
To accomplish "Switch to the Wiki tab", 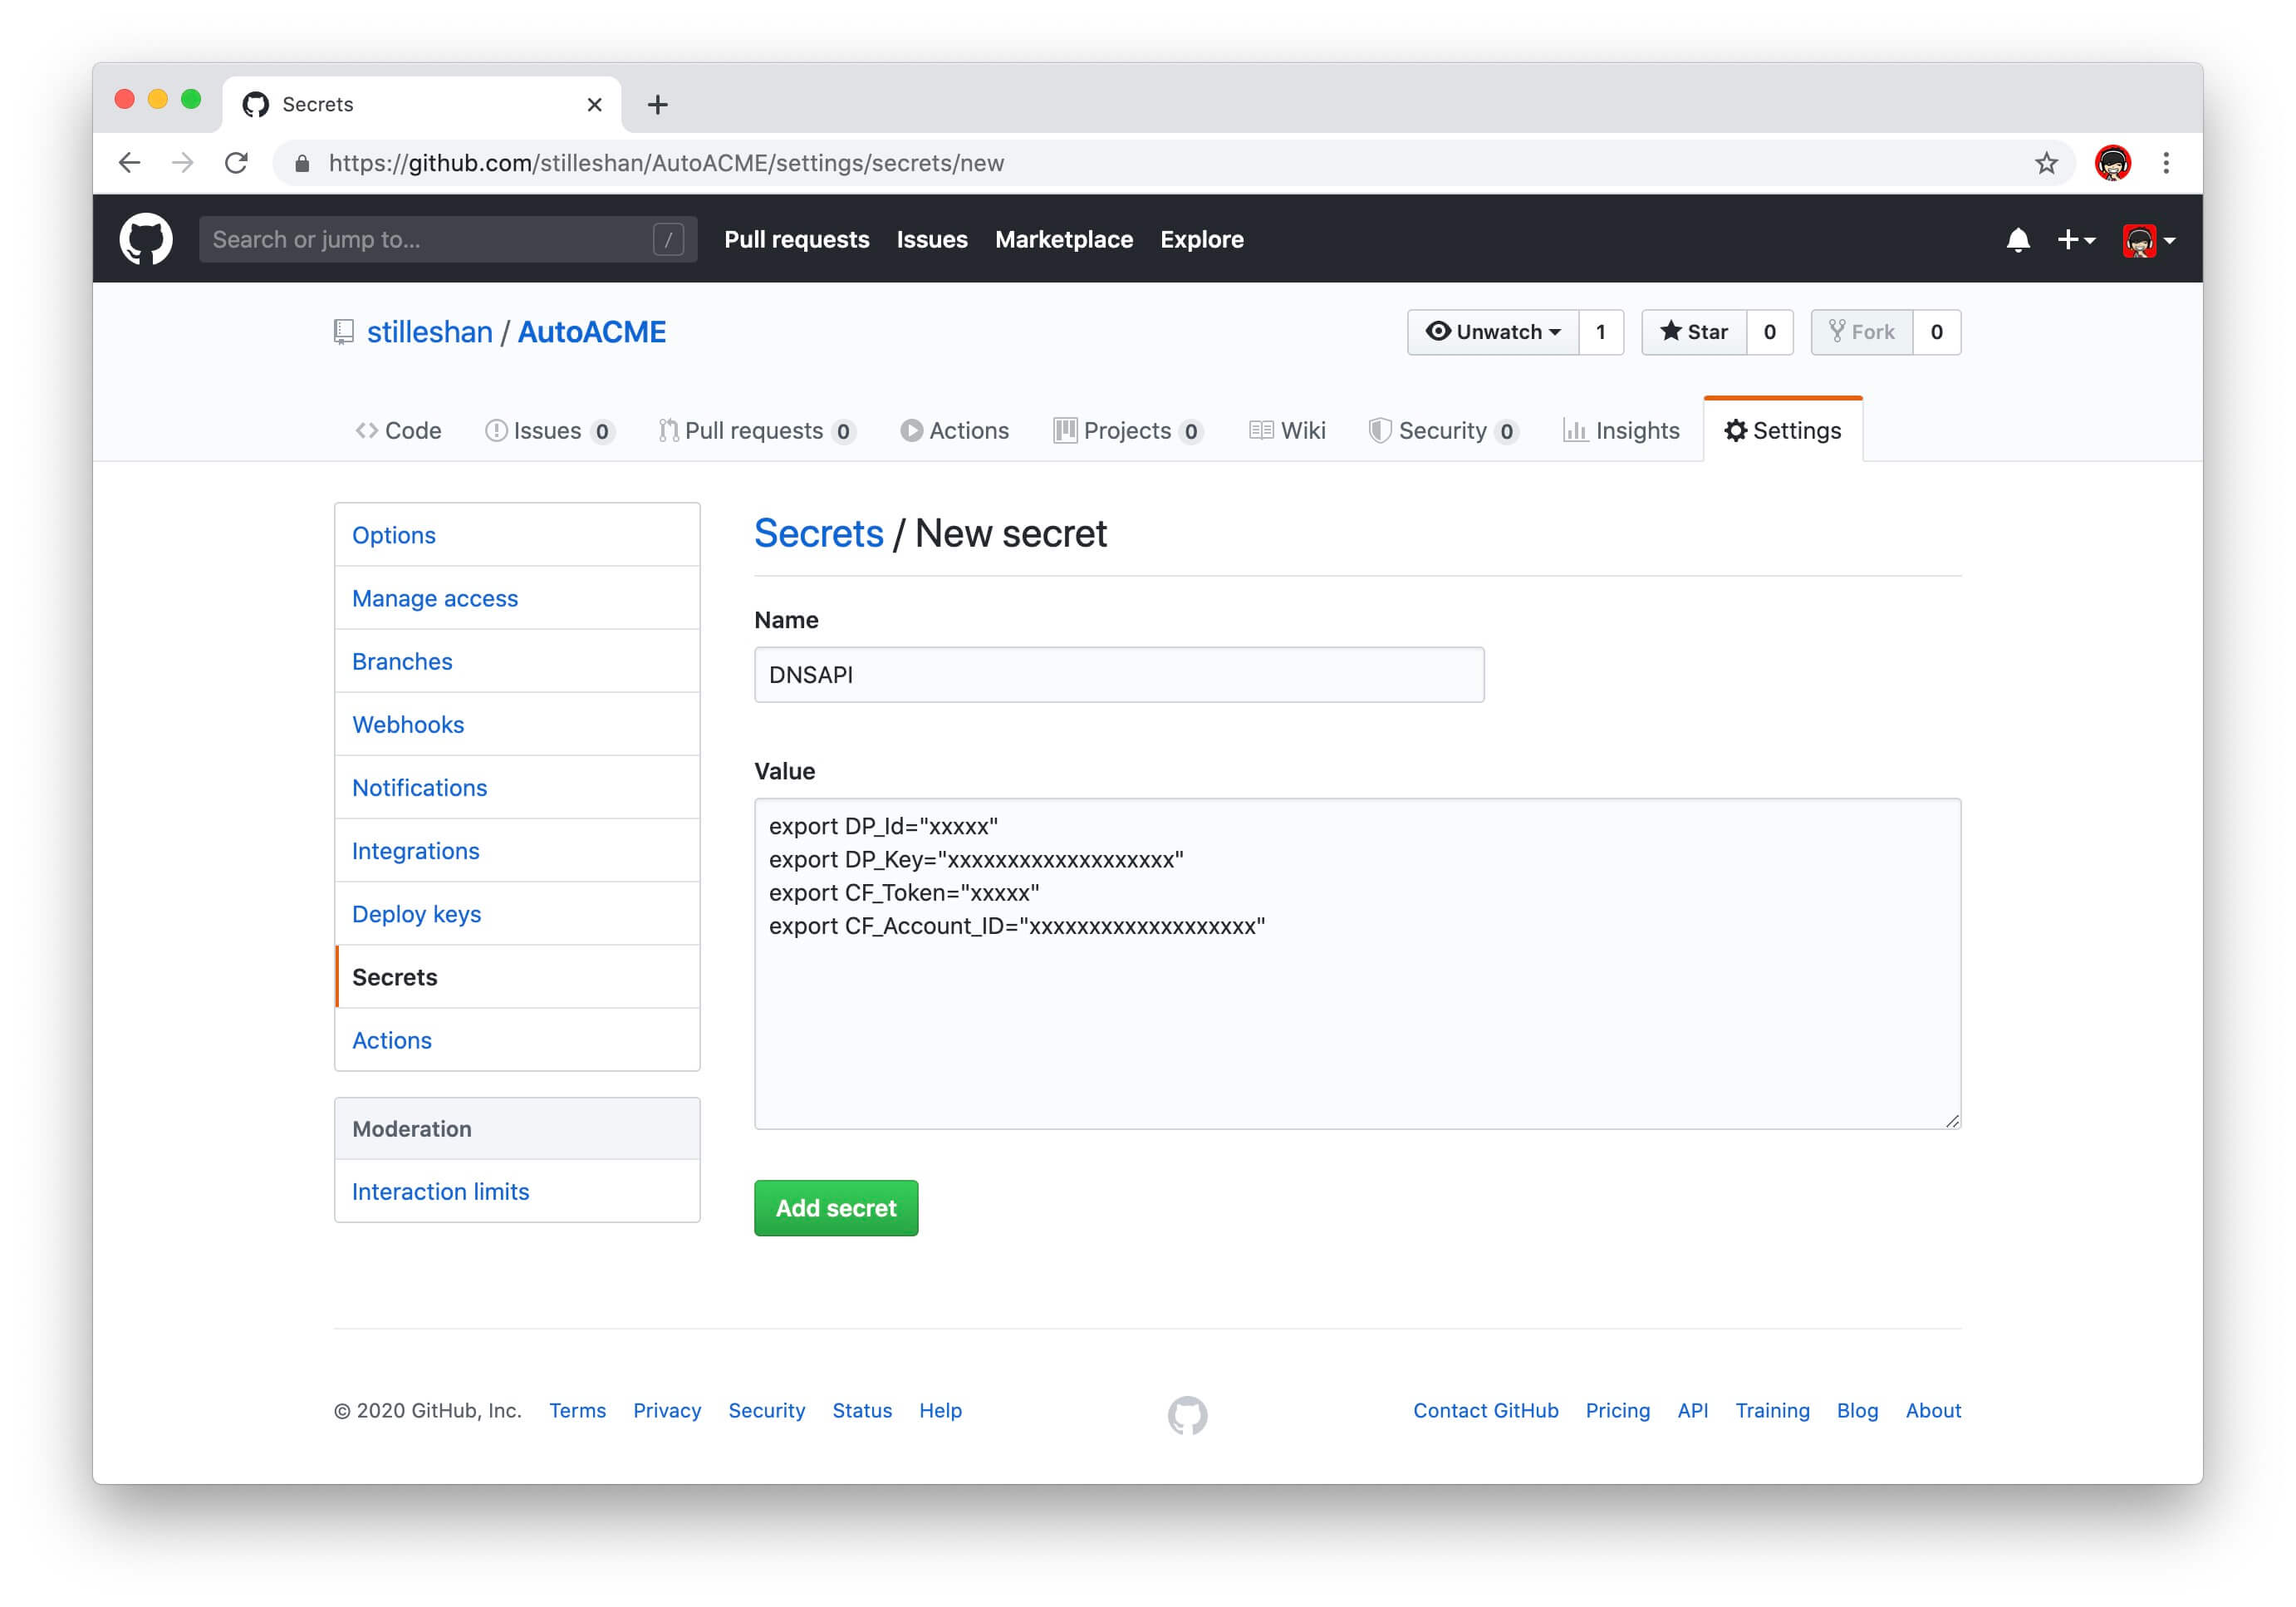I will tap(1287, 431).
